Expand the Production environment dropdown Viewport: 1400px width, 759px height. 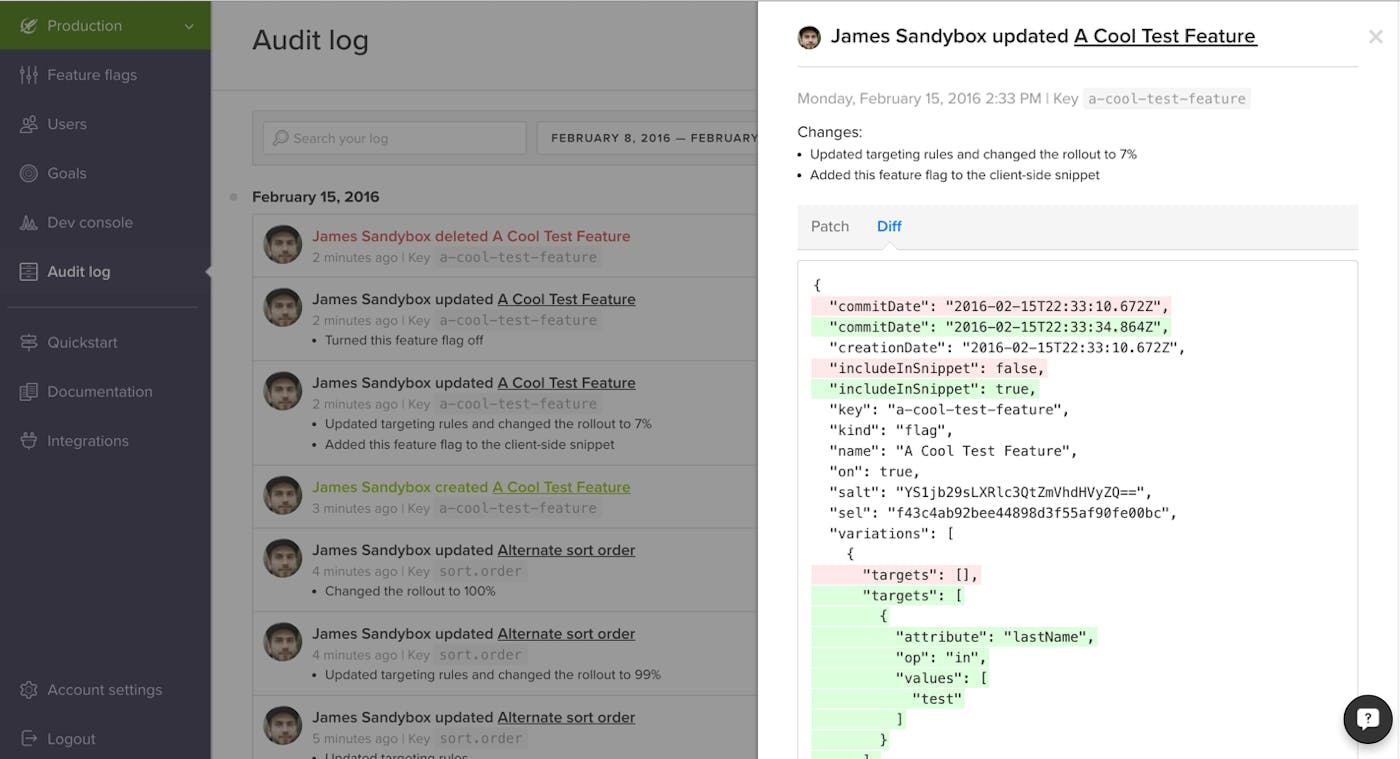(x=189, y=26)
